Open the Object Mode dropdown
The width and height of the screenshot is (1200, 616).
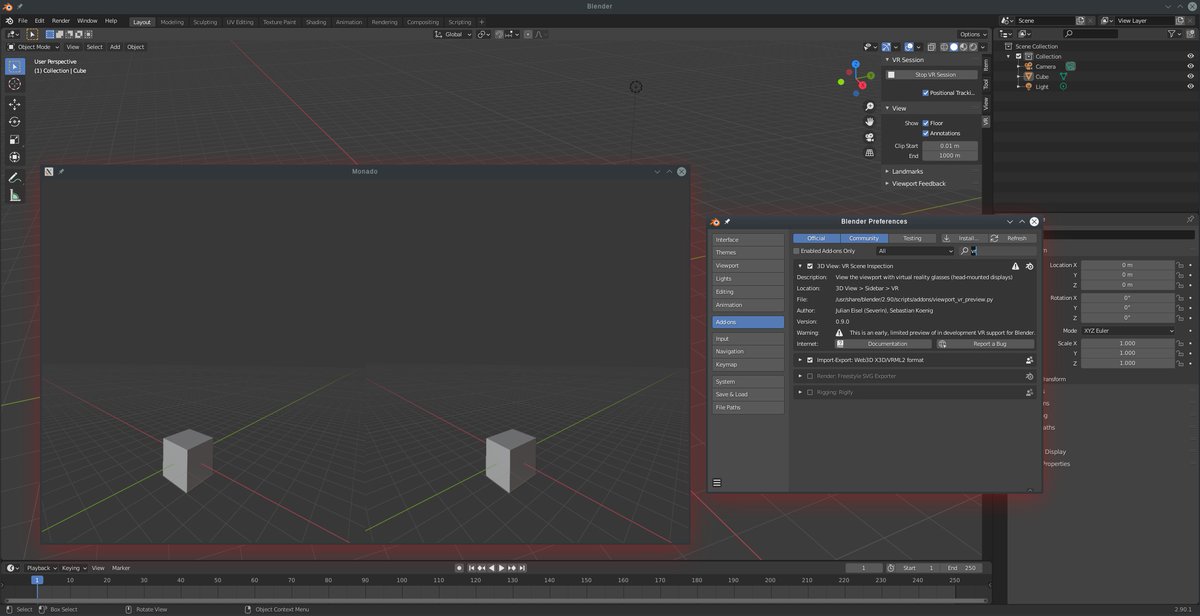tap(33, 47)
